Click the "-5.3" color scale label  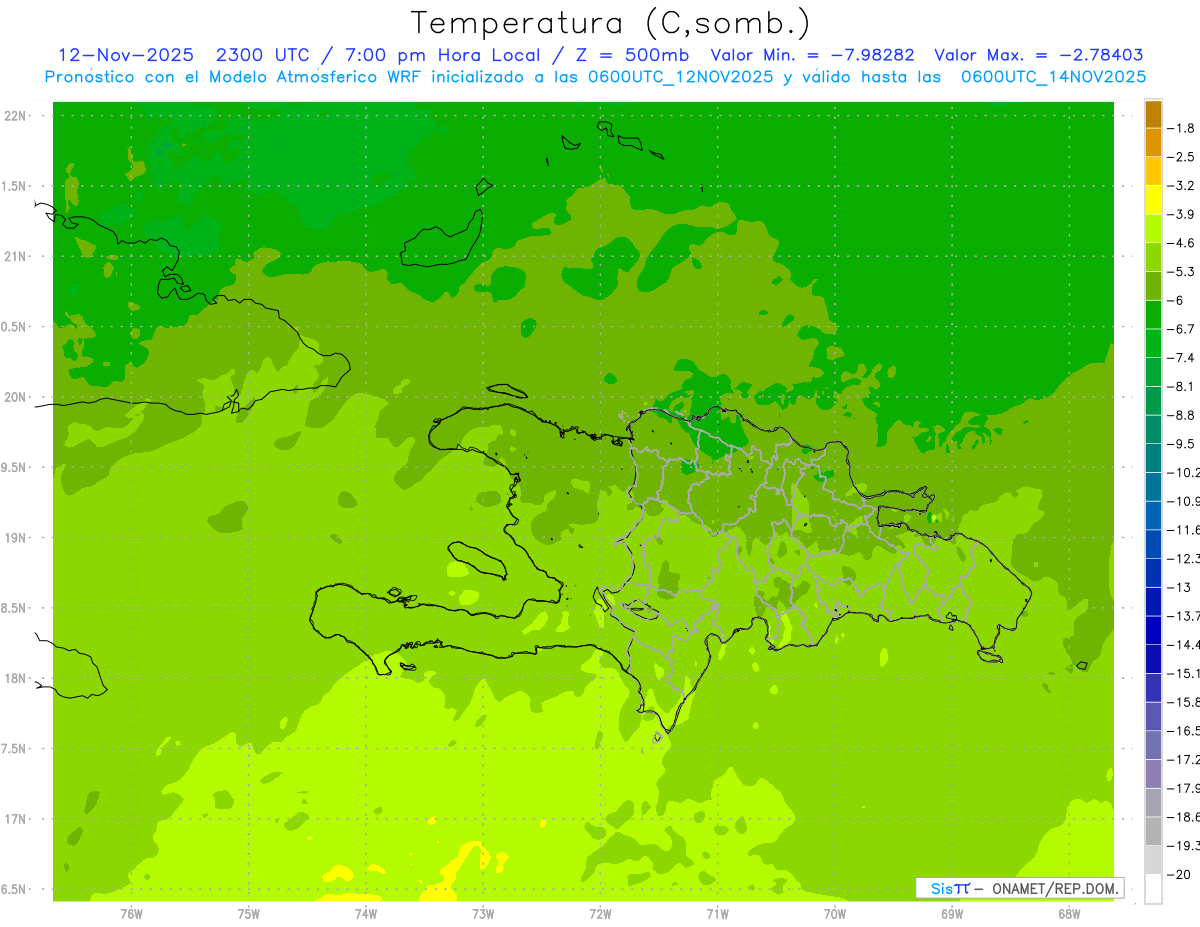(1181, 271)
